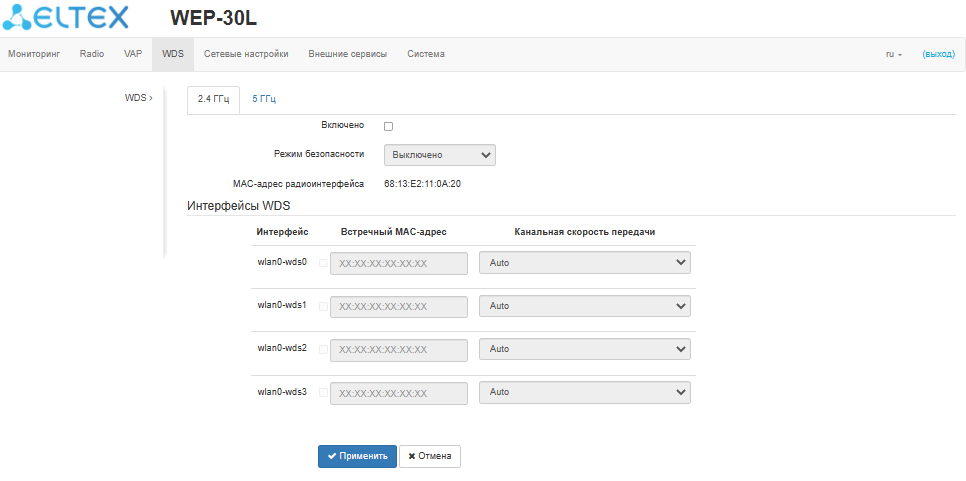
Task: Click the '(выход)' logout link
Action: tap(938, 54)
